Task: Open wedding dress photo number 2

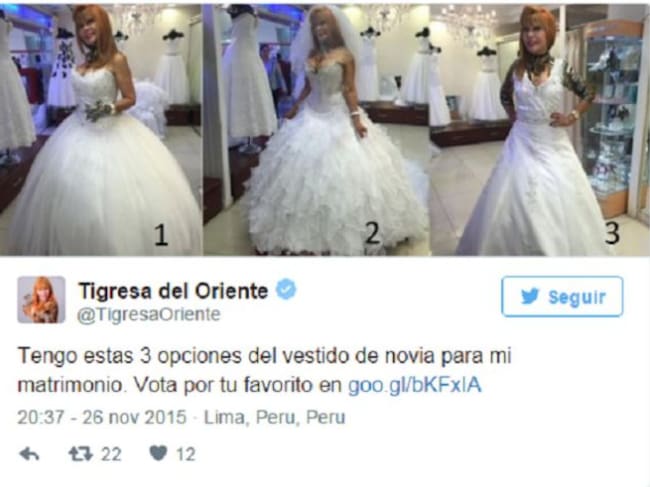Action: (x=317, y=129)
